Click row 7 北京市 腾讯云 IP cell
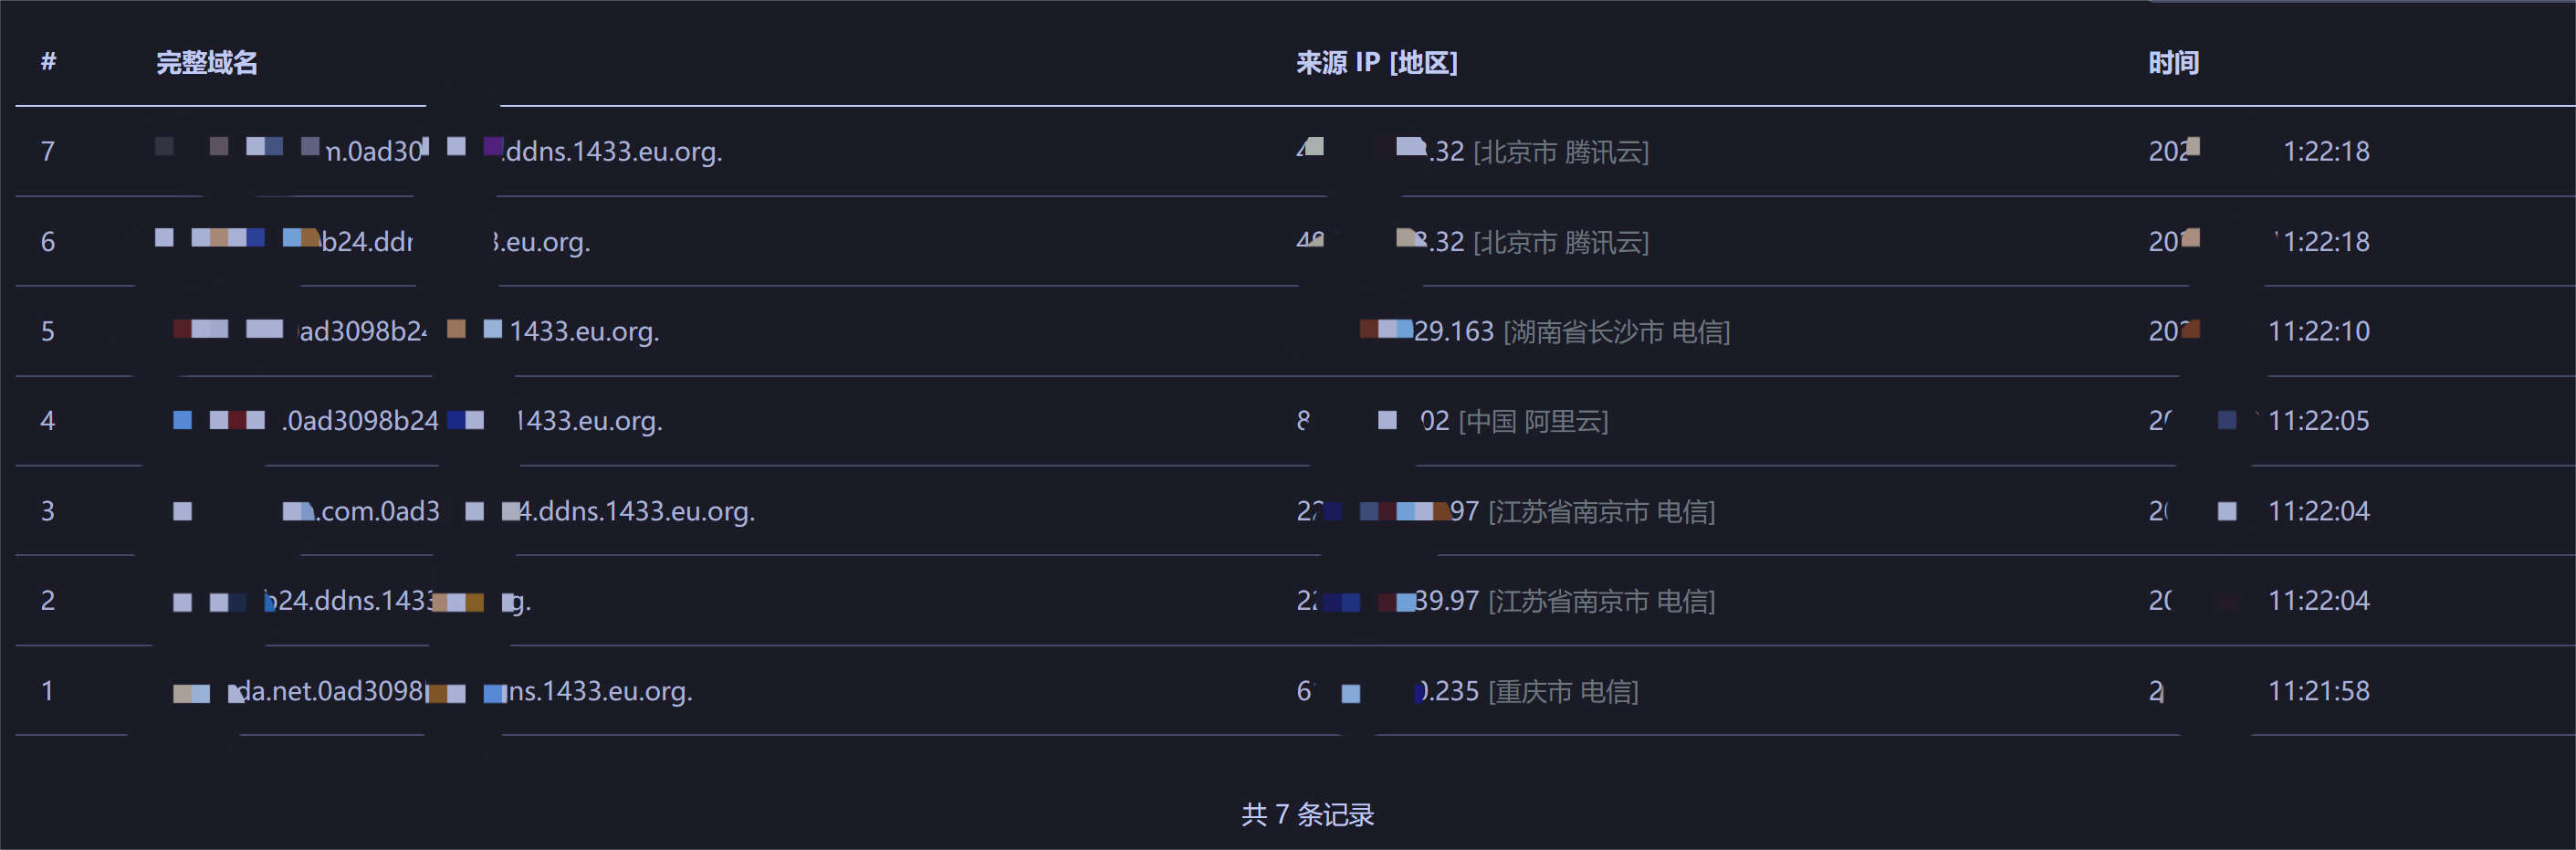Image resolution: width=2576 pixels, height=850 pixels. (1472, 151)
